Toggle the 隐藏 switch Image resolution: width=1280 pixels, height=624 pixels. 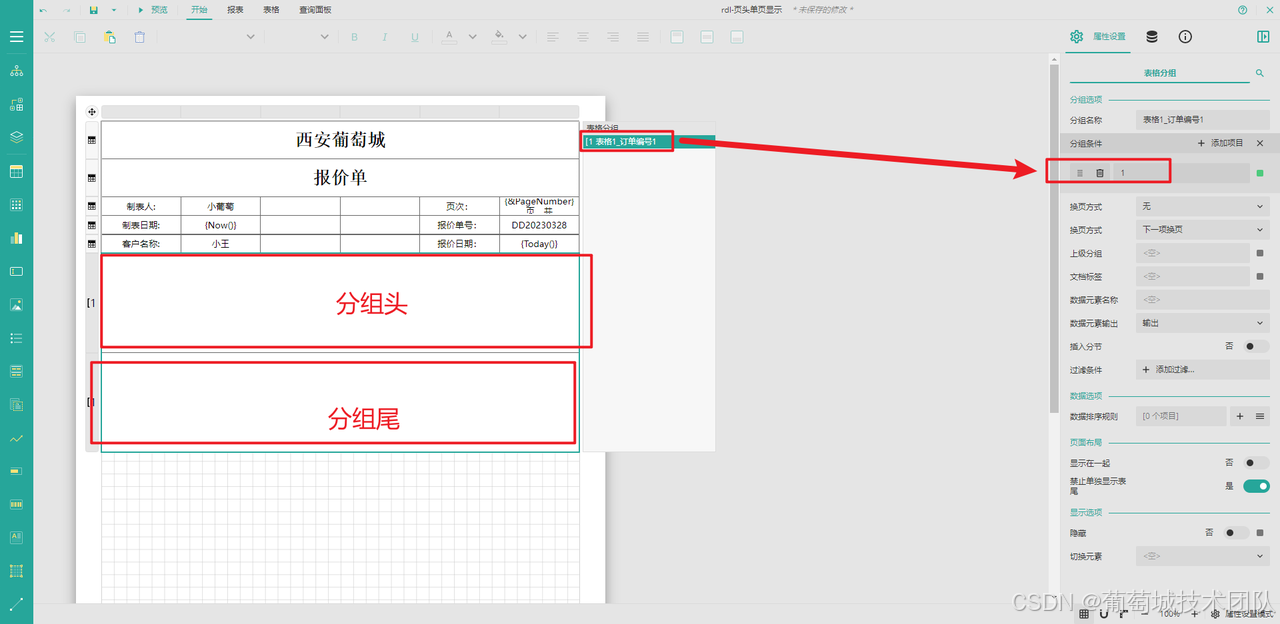pos(1237,533)
